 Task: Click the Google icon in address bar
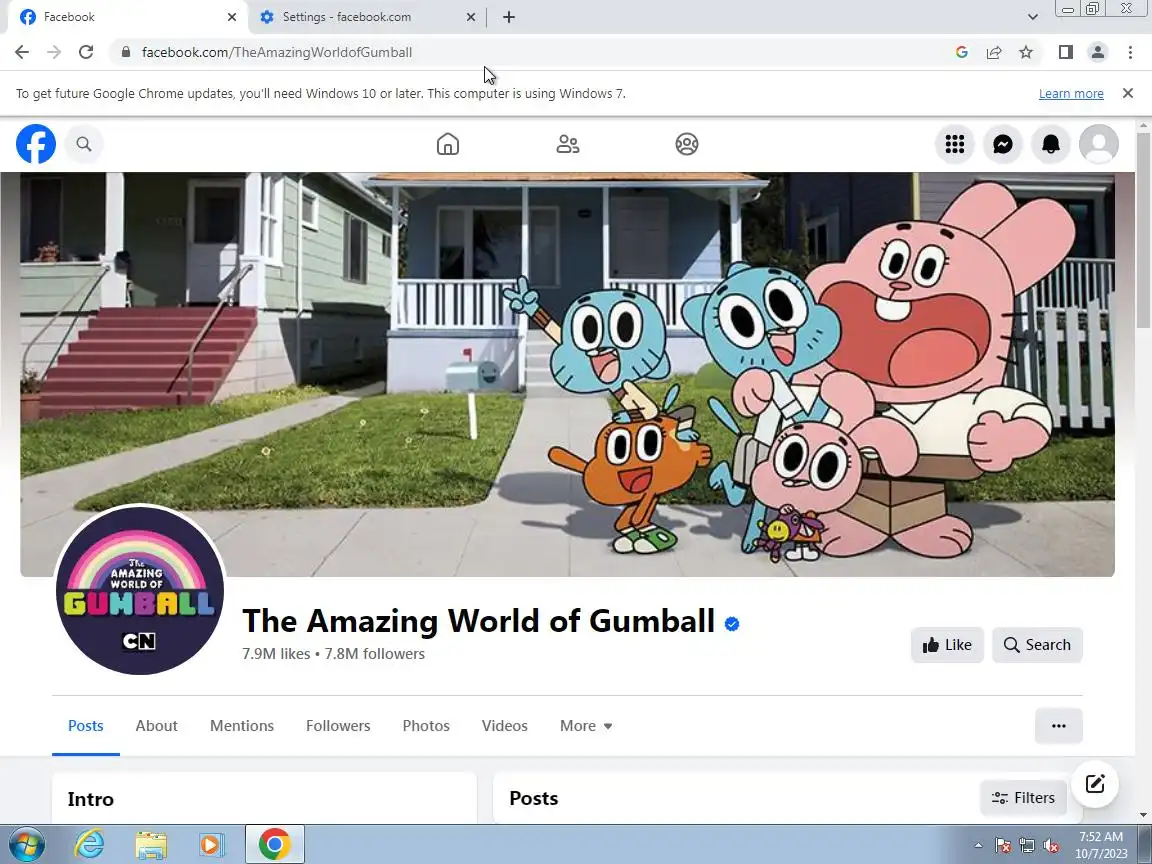962,52
